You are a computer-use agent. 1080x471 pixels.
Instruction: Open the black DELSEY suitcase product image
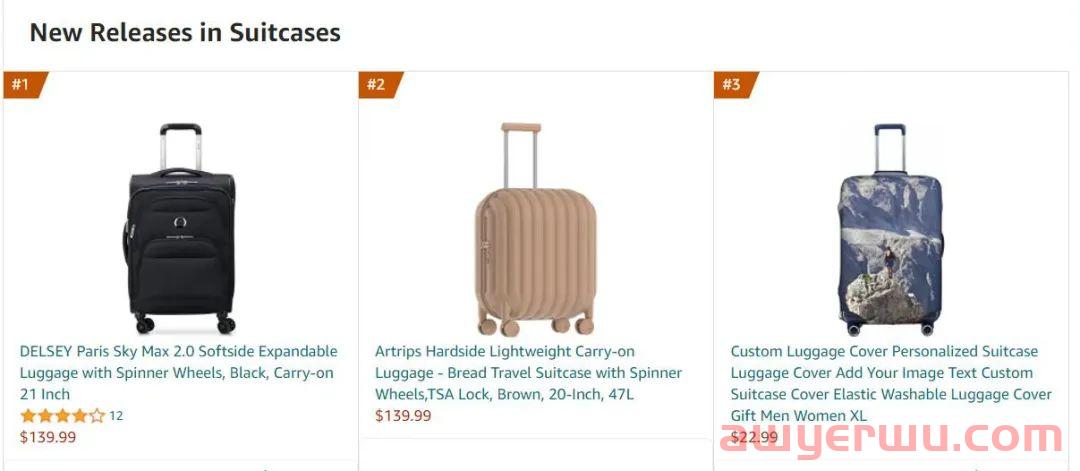point(180,229)
